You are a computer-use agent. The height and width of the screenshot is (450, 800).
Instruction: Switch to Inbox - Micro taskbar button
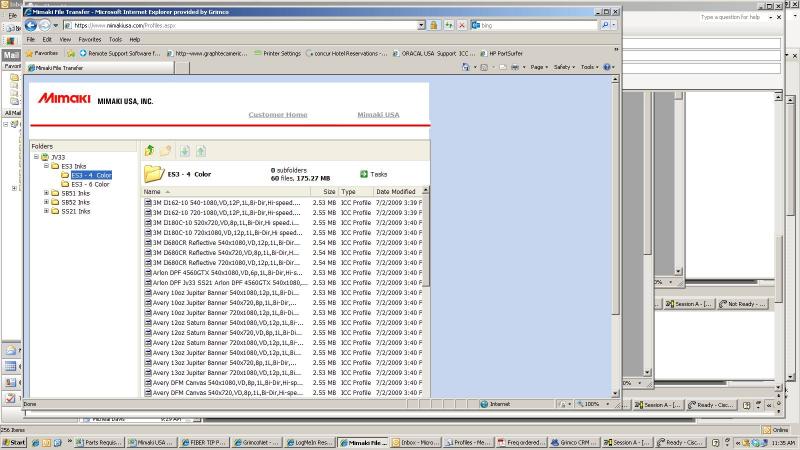(x=414, y=442)
